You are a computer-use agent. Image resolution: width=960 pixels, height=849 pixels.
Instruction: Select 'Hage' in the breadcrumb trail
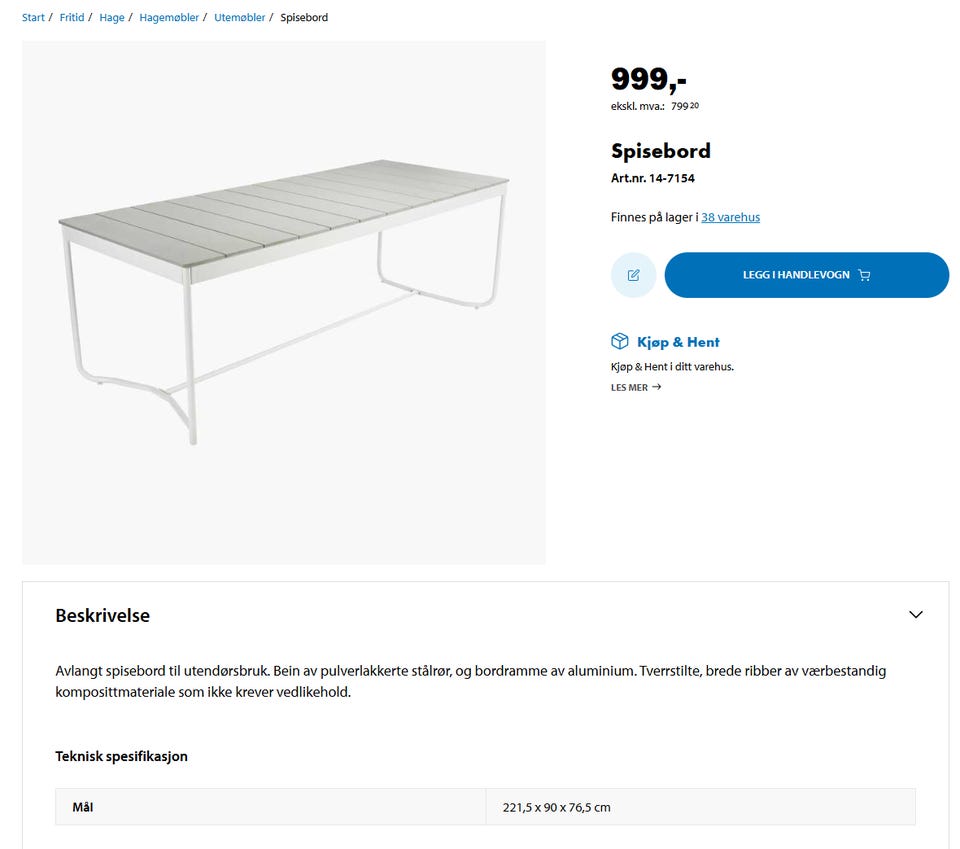[111, 17]
